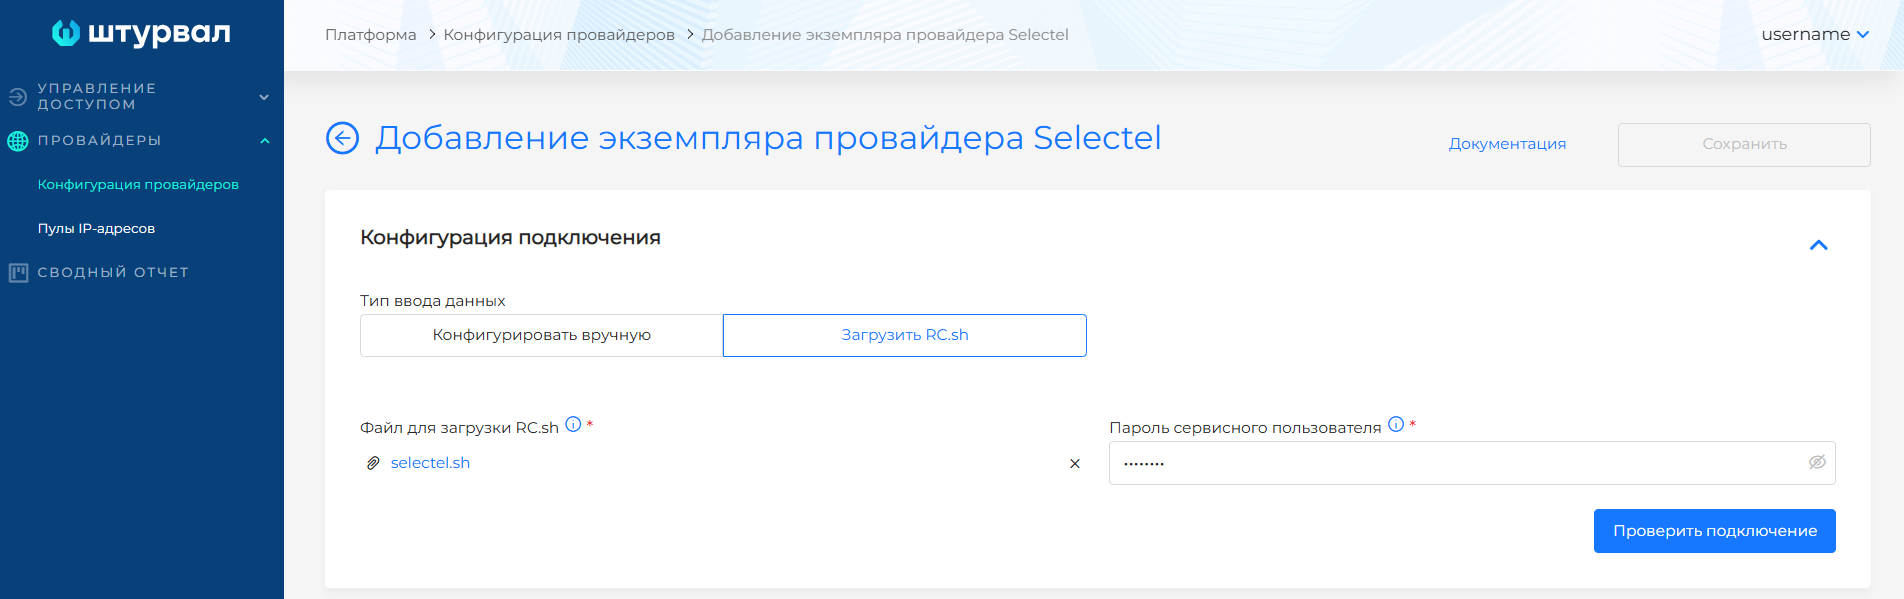Viewport: 1904px width, 599px height.
Task: Select Конфигурировать вручную input type
Action: 541,335
